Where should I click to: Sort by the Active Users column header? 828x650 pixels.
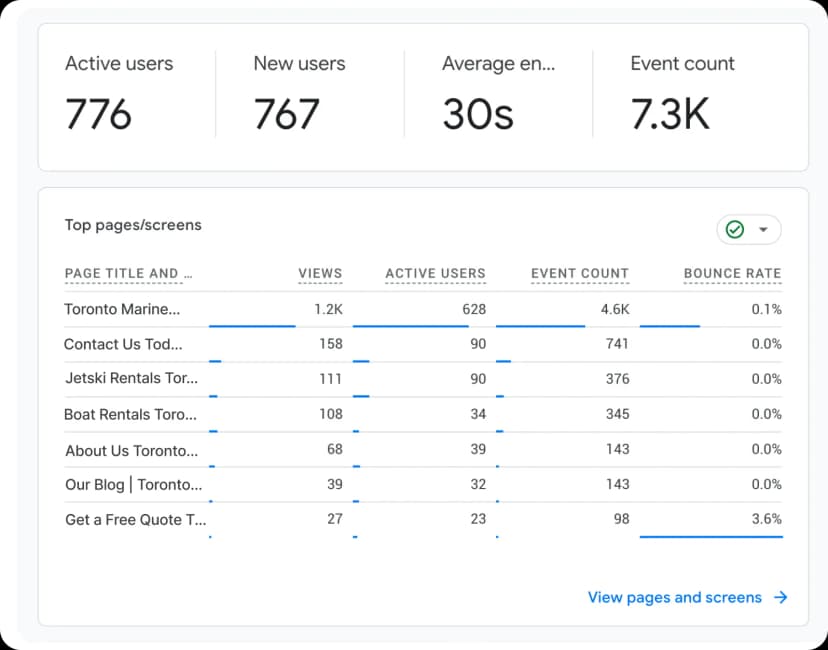(x=435, y=273)
